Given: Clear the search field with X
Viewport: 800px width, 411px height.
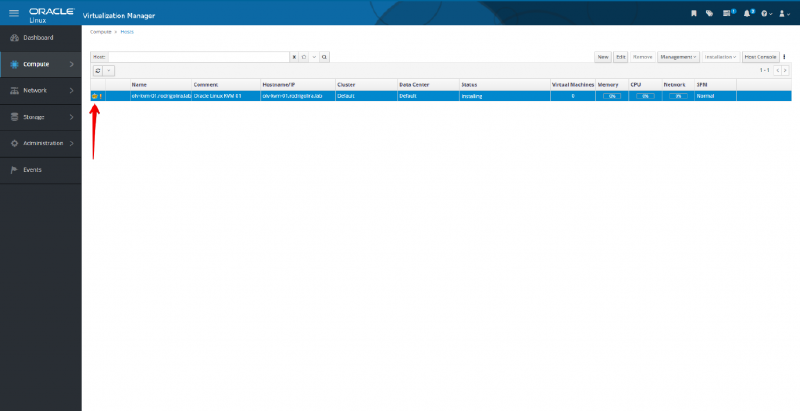Looking at the screenshot, I should (x=294, y=57).
